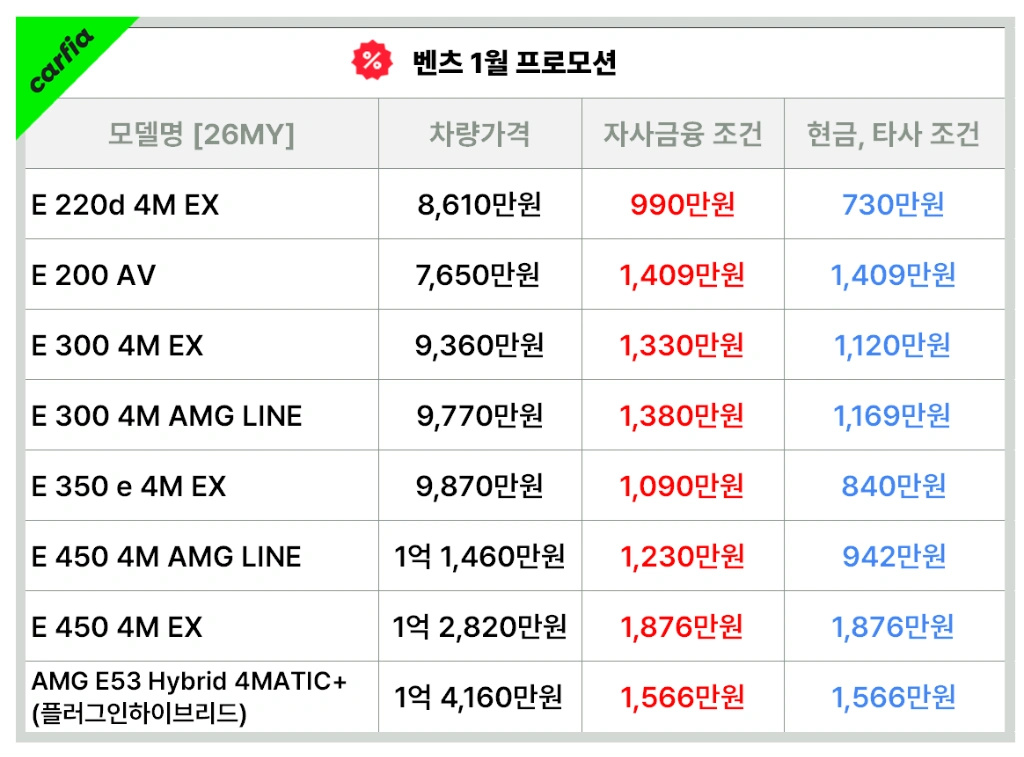1024x757 pixels.
Task: Click the blue 1,120만원 value
Action: [893, 346]
